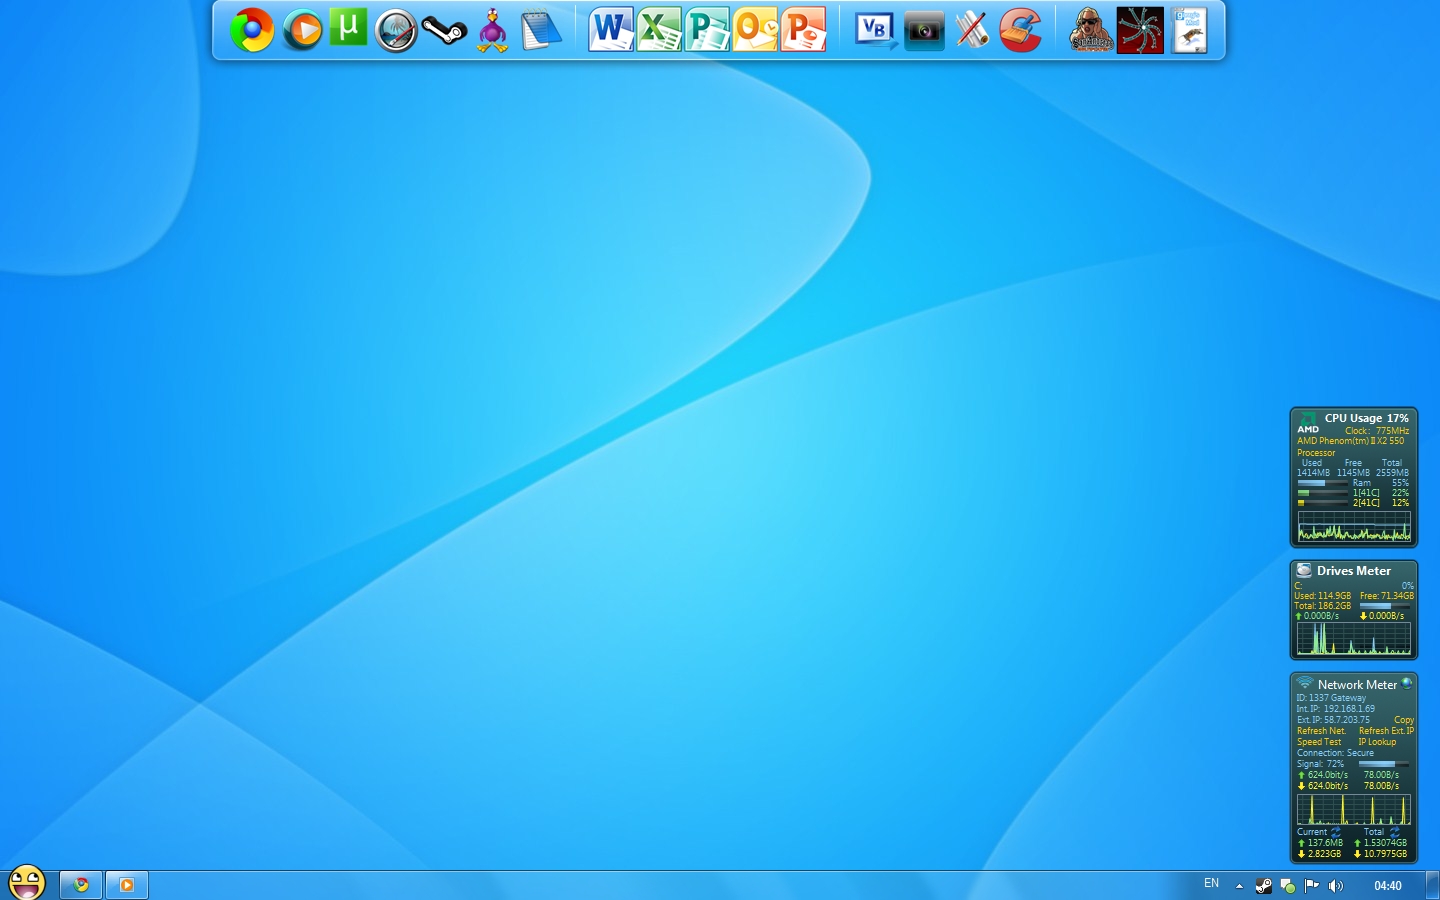Click the Signal 72% strength bar
This screenshot has width=1440, height=900.
coord(1385,764)
